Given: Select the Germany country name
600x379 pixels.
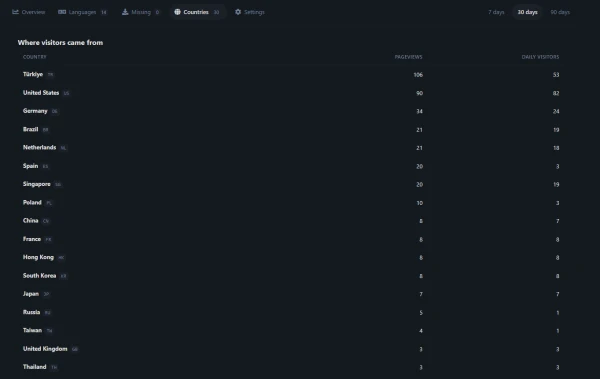Looking at the screenshot, I should point(35,111).
